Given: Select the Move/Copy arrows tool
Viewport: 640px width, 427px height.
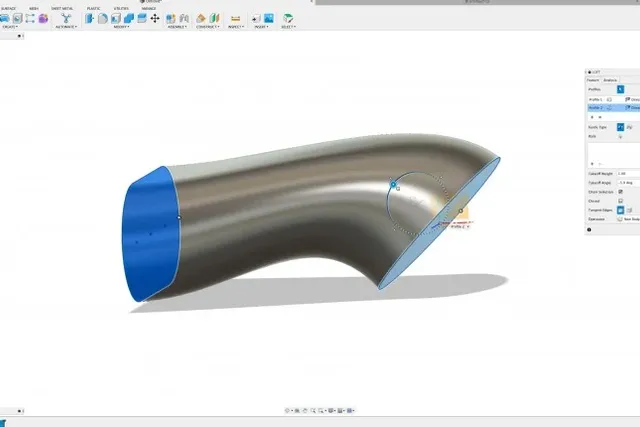Looking at the screenshot, I should coord(155,18).
